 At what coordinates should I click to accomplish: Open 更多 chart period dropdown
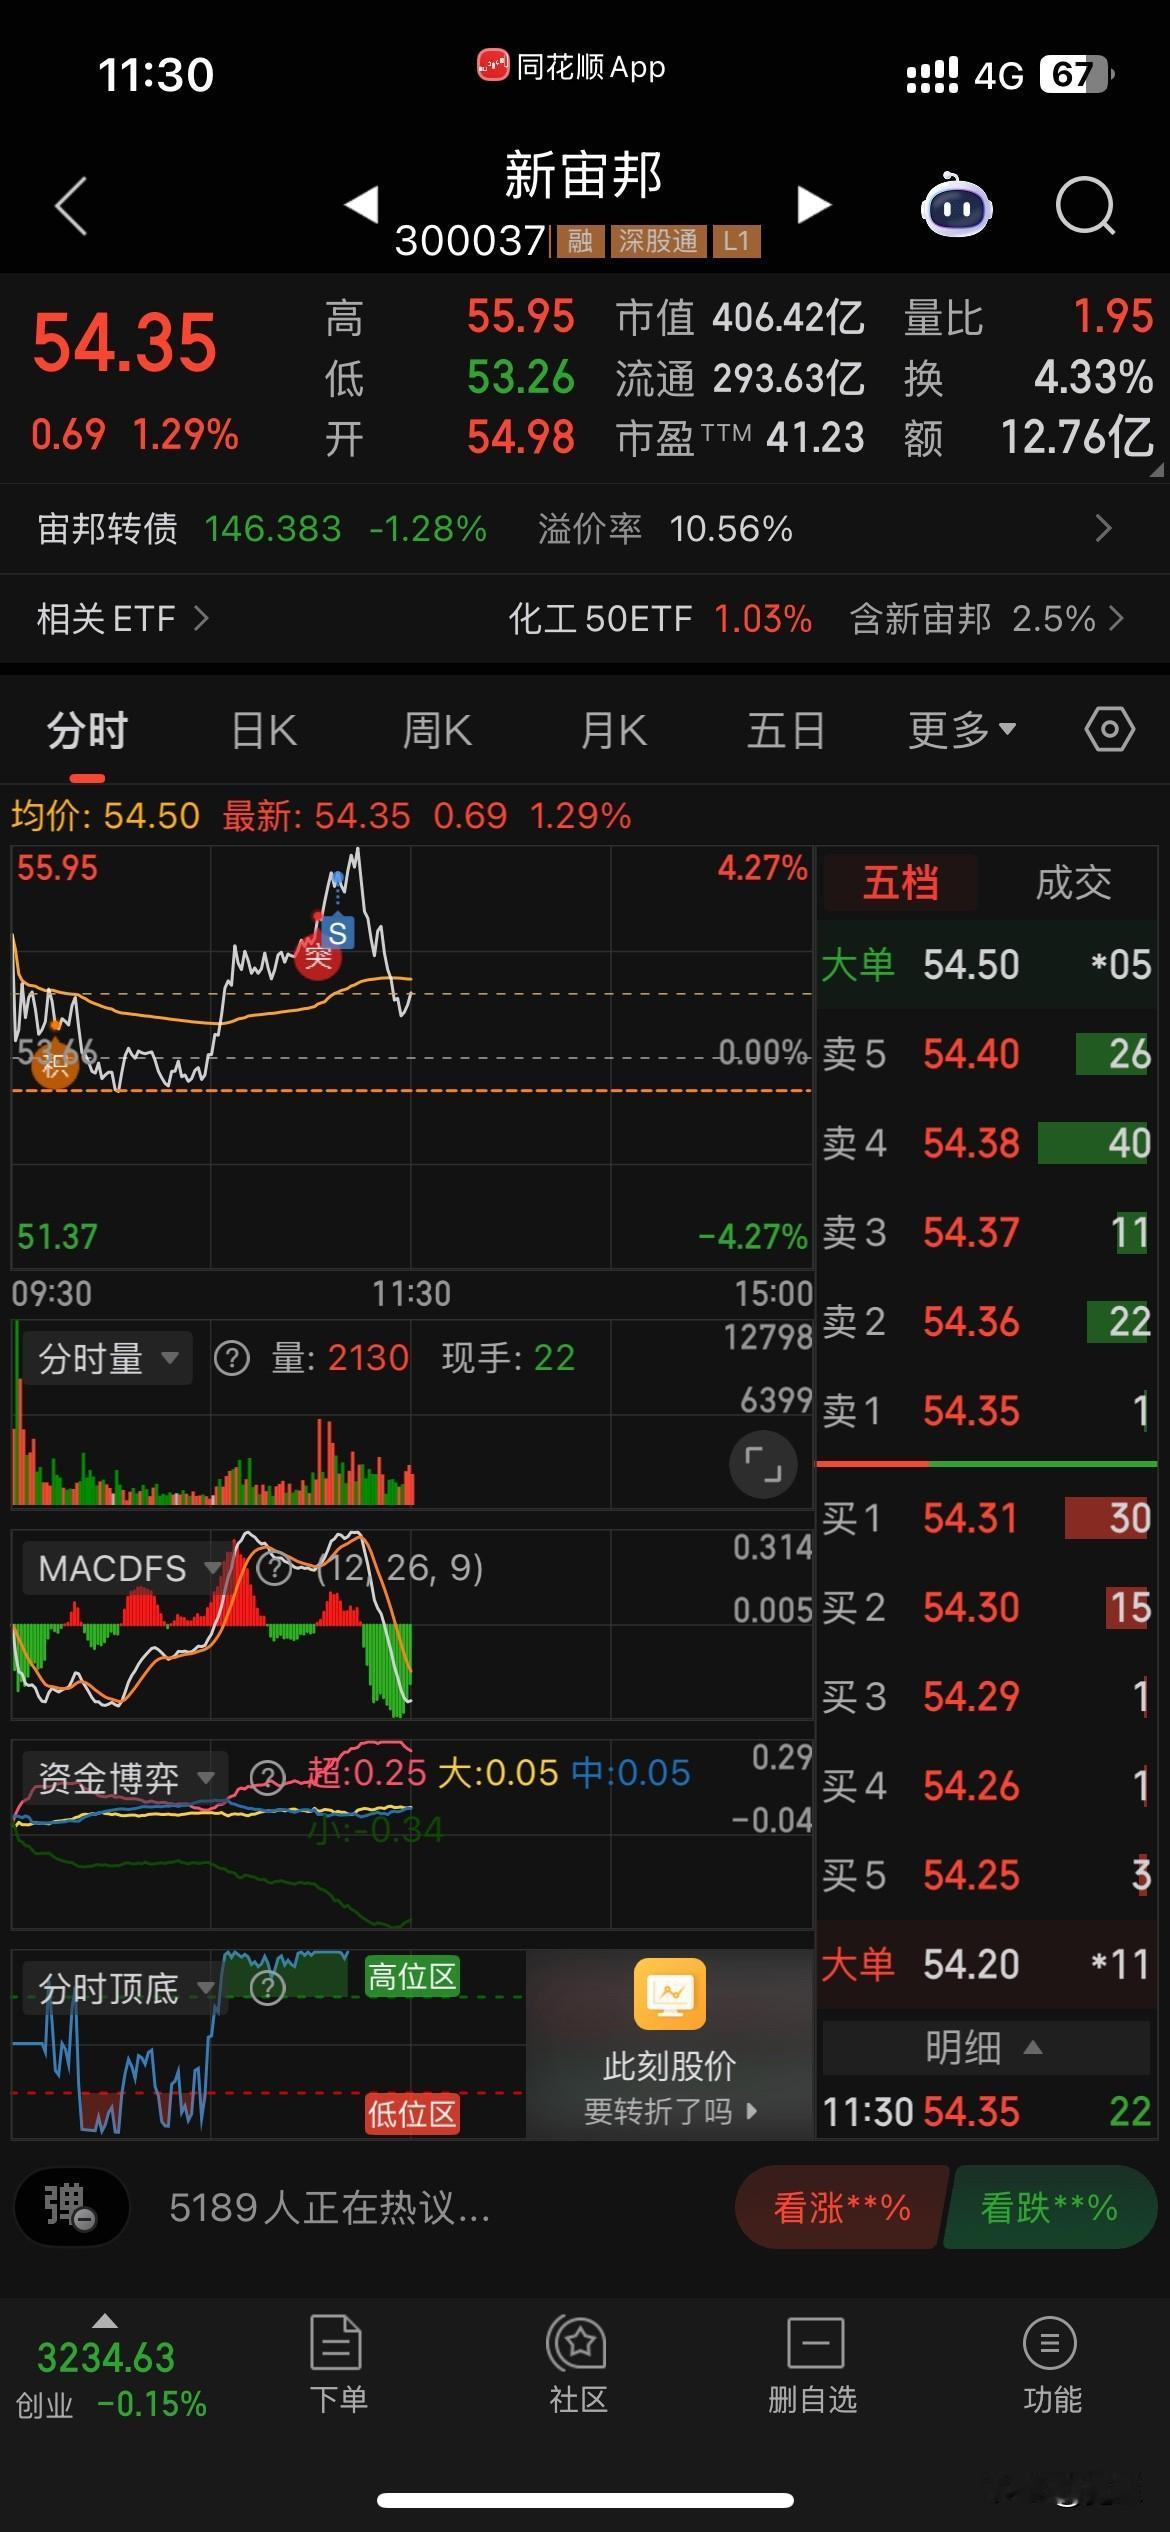(962, 730)
